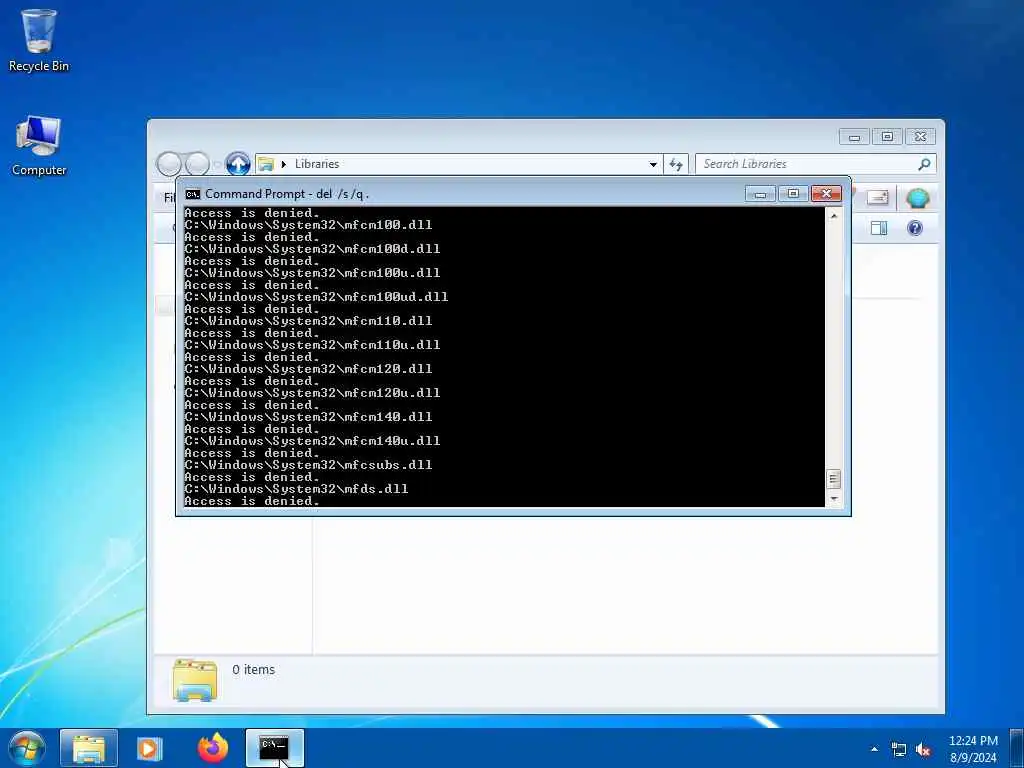Maximize the Command Prompt window
The width and height of the screenshot is (1024, 768).
(x=793, y=194)
